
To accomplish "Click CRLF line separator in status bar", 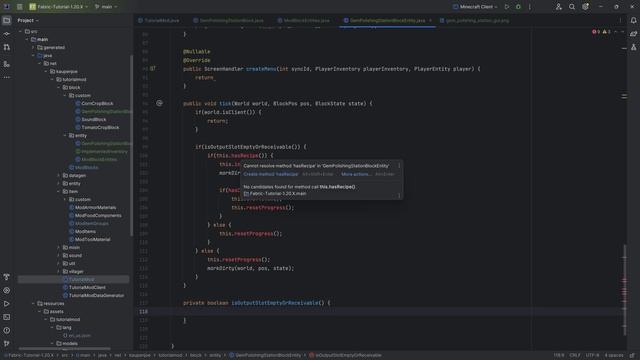I will (x=575, y=356).
